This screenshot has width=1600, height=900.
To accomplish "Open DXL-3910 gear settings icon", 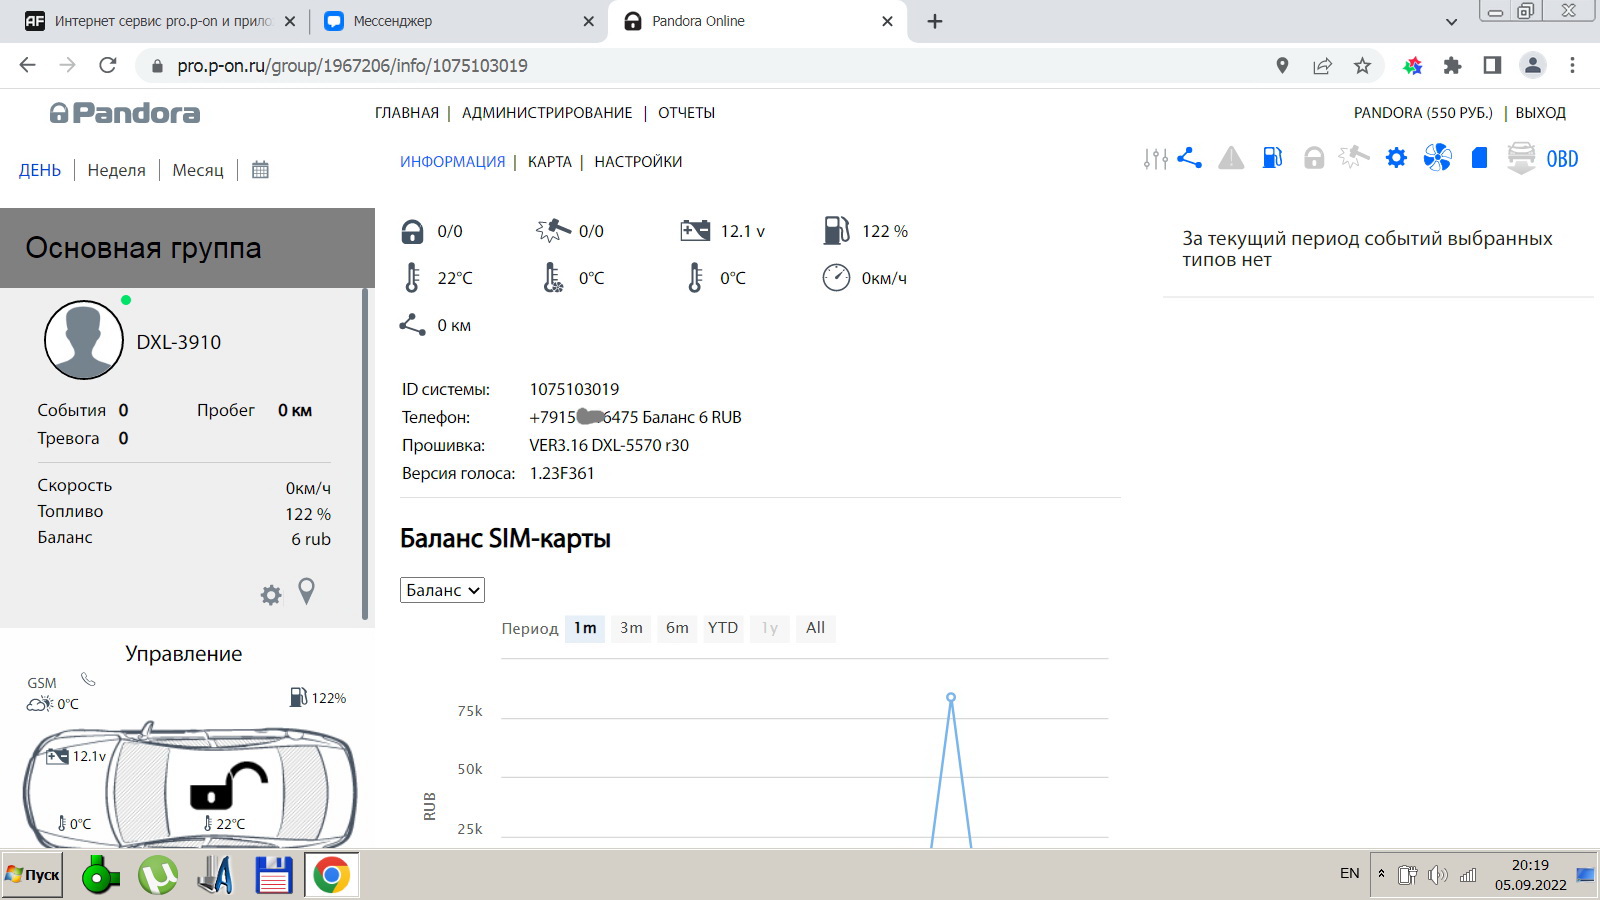I will 271,595.
